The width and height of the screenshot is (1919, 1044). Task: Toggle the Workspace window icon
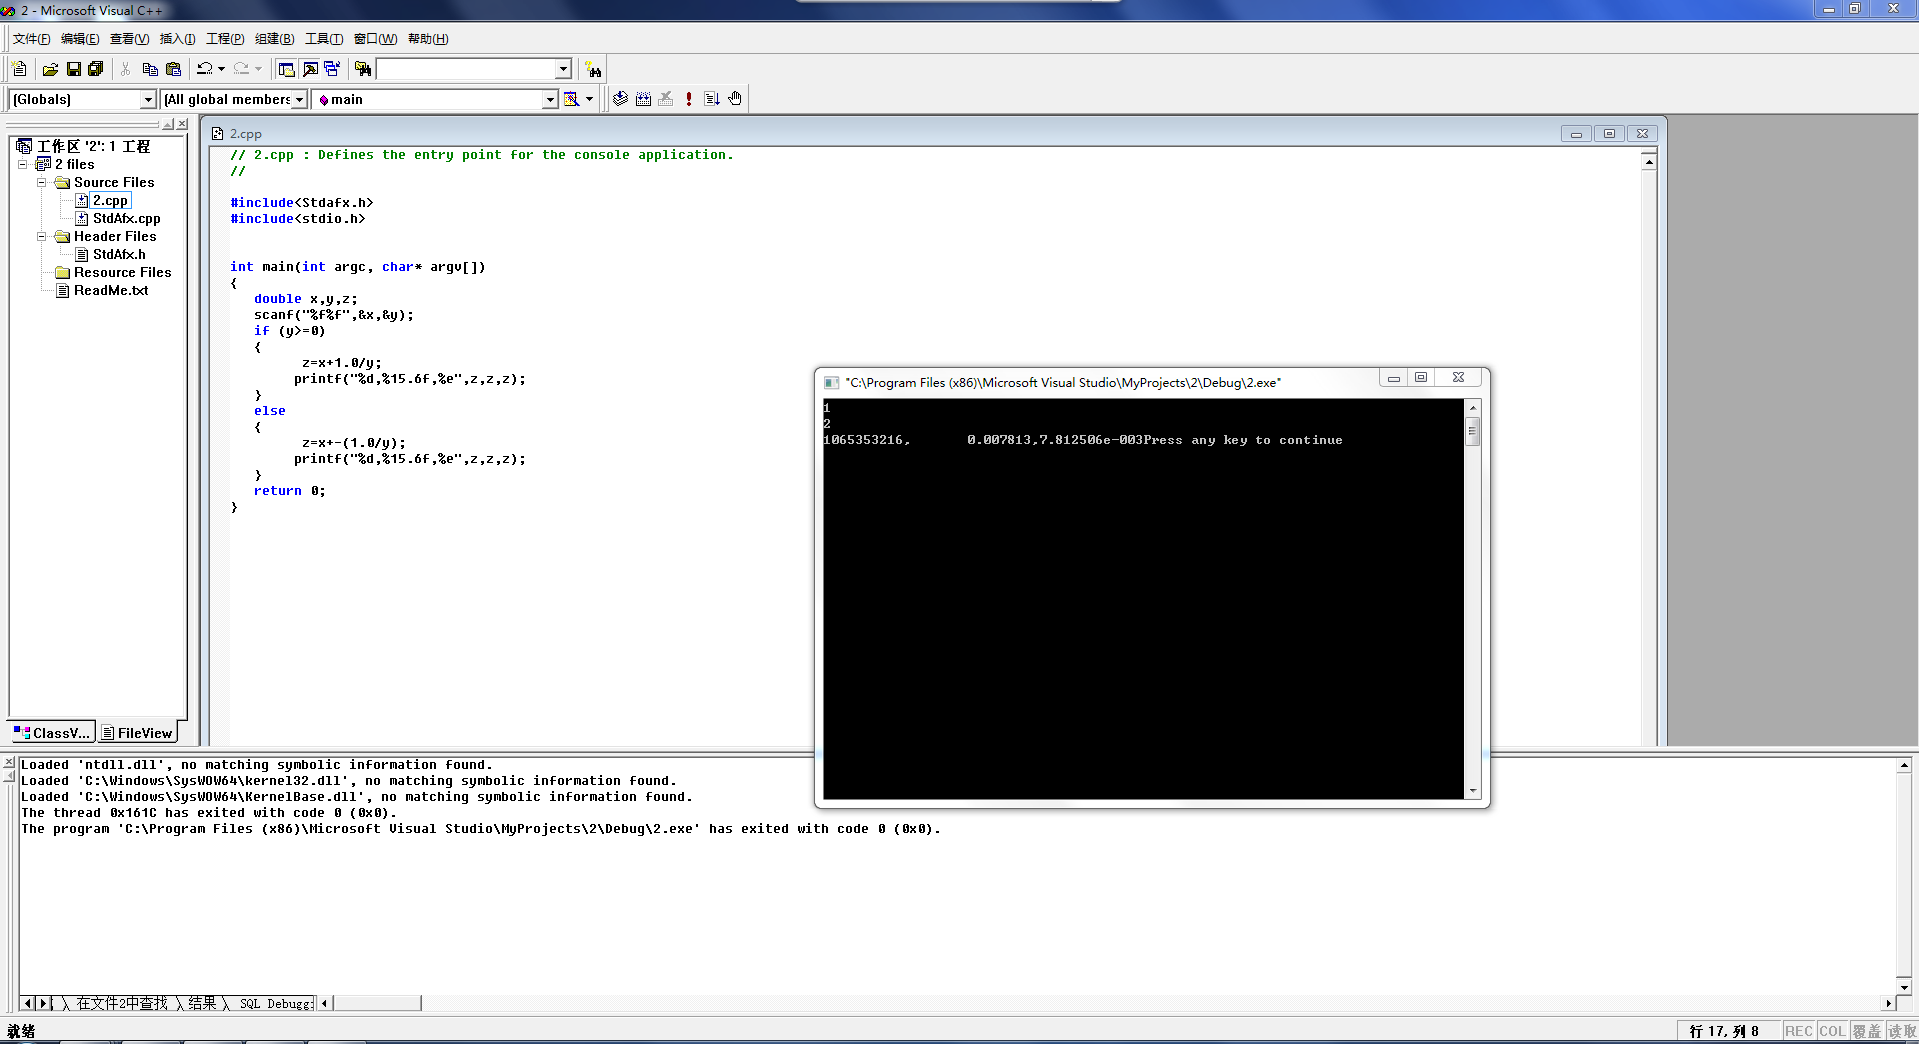click(287, 69)
